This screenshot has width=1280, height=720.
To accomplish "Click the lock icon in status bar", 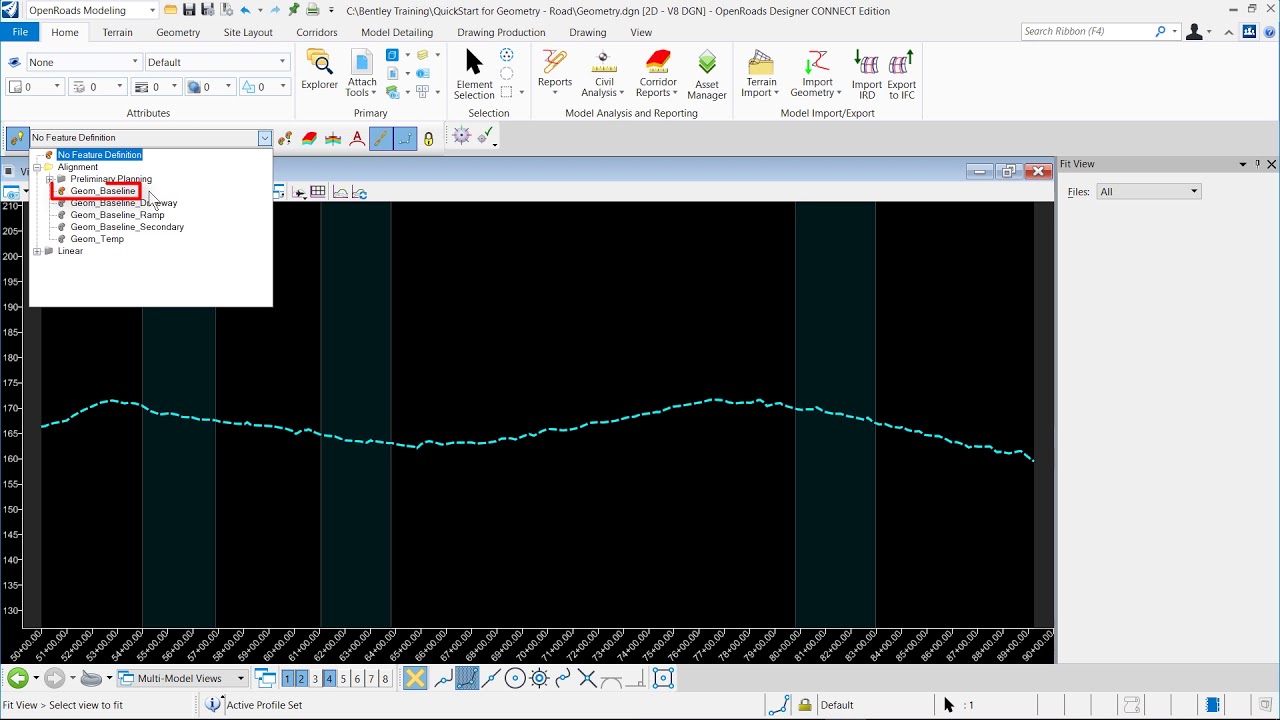I will click(805, 705).
